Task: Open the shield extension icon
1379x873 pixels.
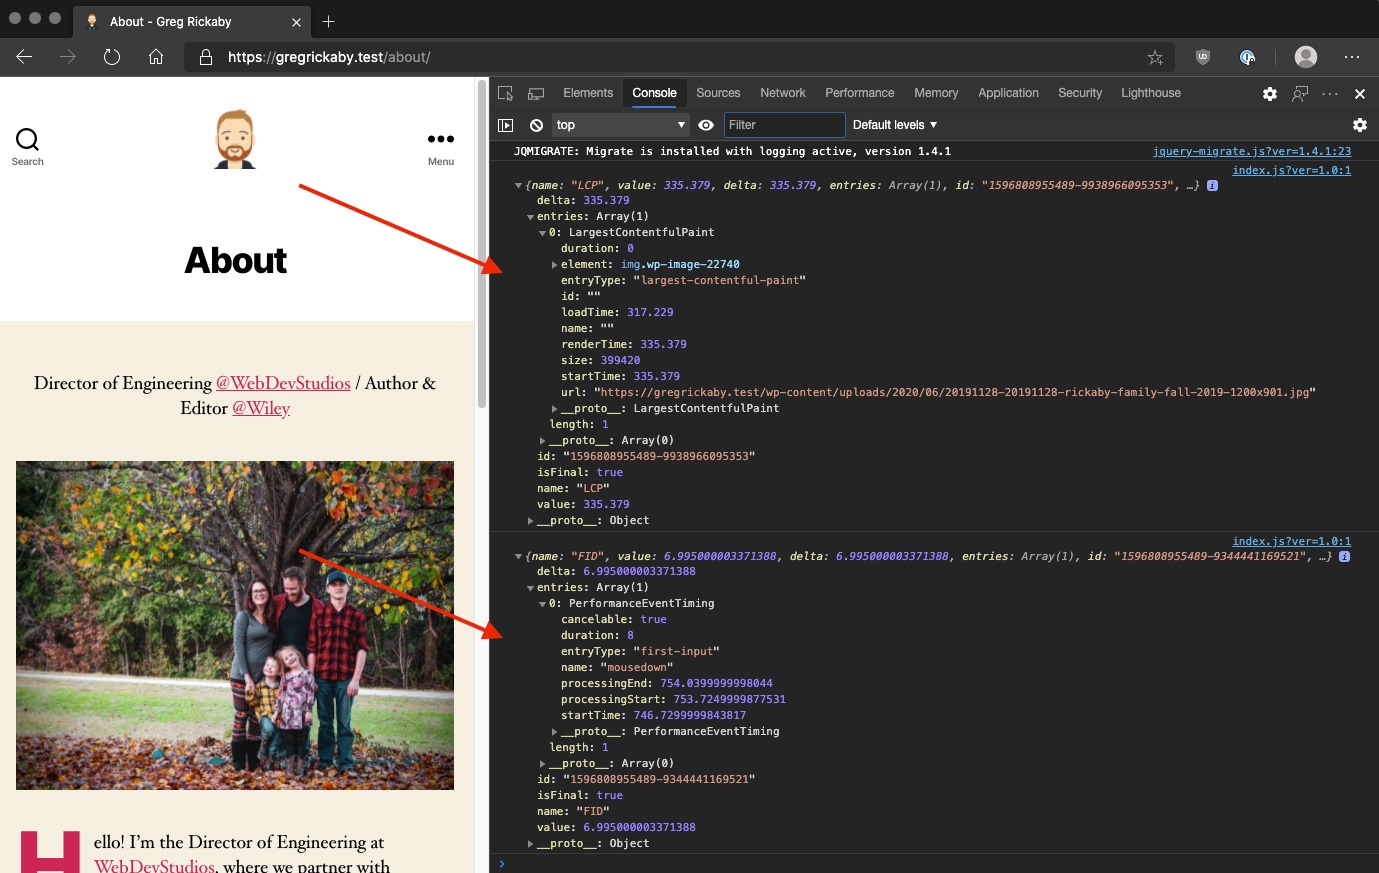Action: pos(1203,57)
